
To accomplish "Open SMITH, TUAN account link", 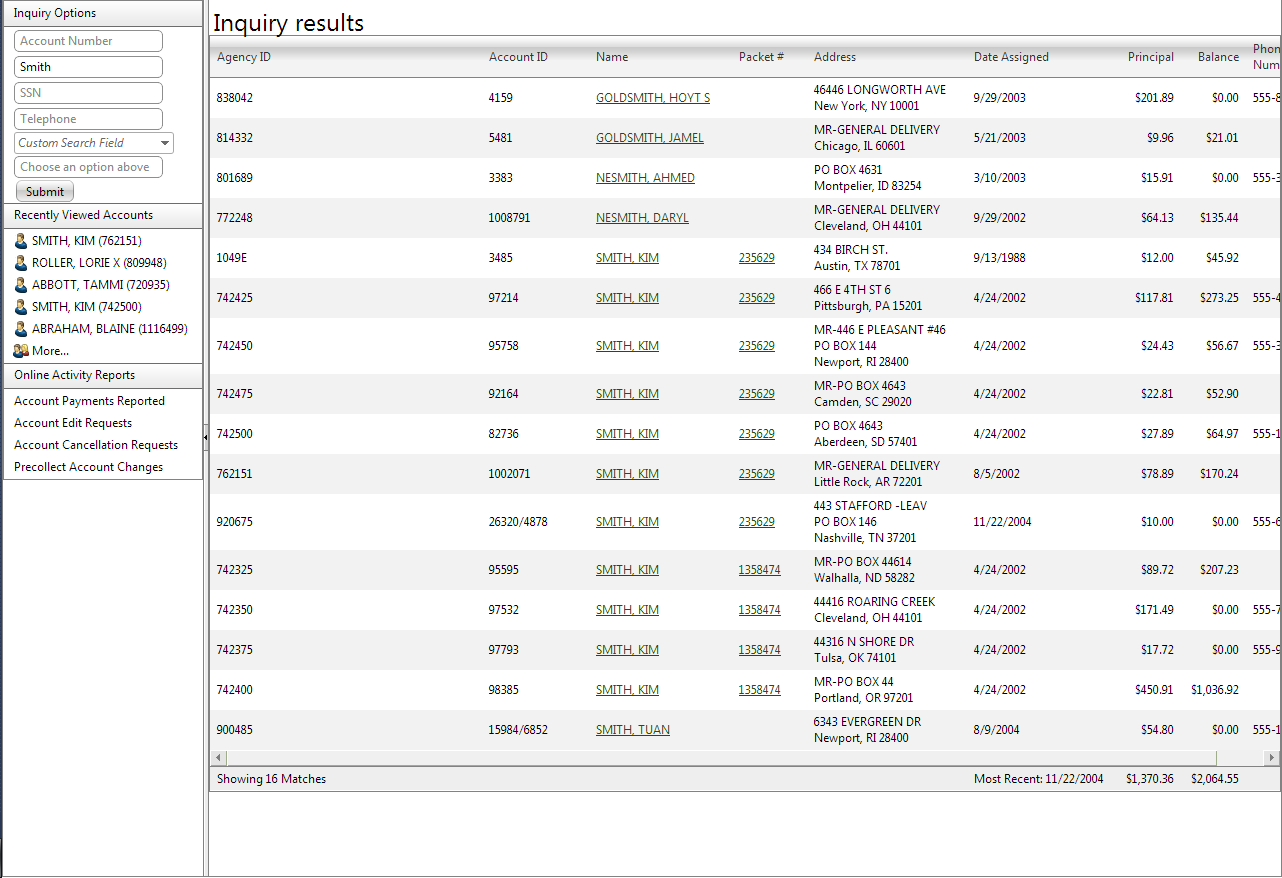I will [633, 730].
